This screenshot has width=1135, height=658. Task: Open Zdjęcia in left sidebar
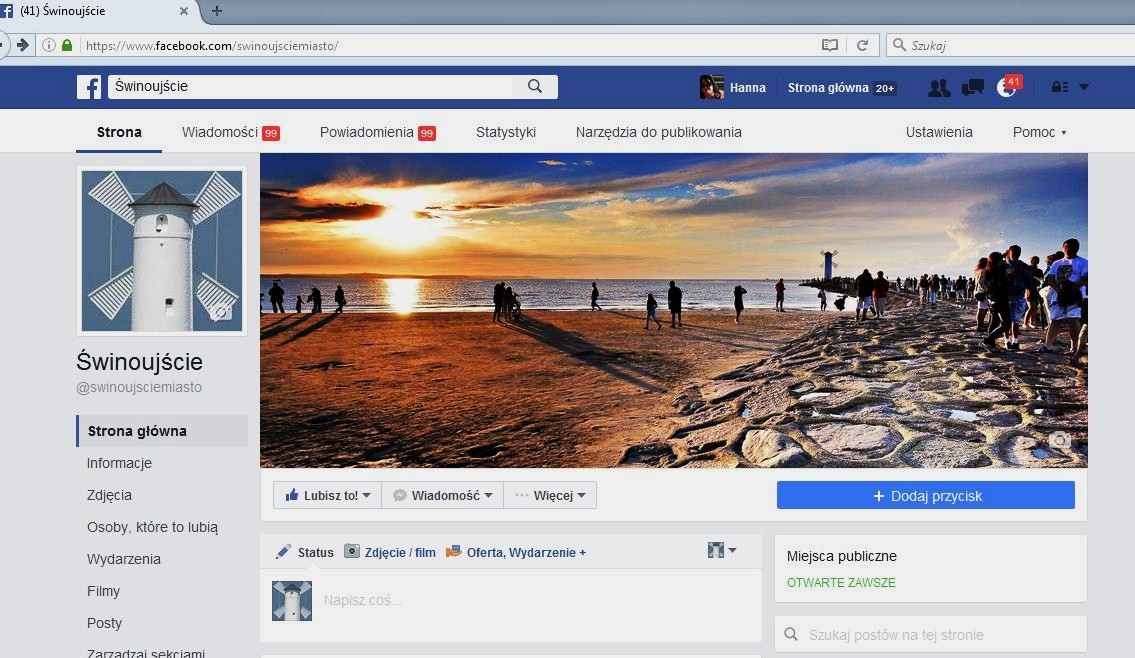[x=109, y=495]
